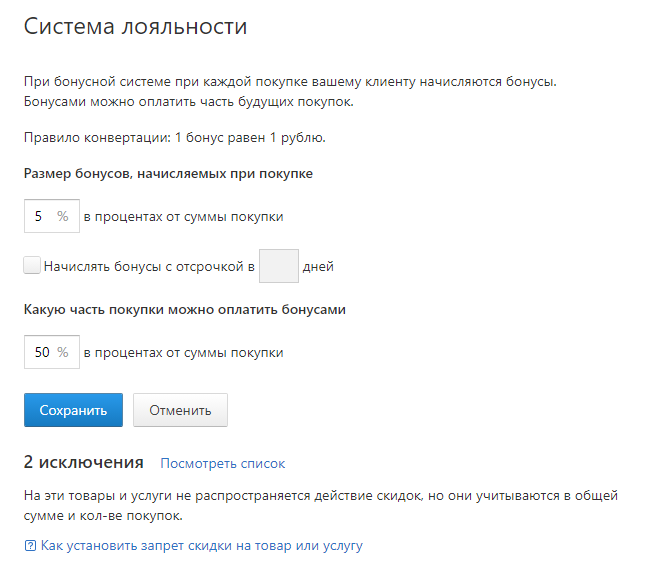Enable the delayed bonus accrual checkbox

(x=32, y=265)
